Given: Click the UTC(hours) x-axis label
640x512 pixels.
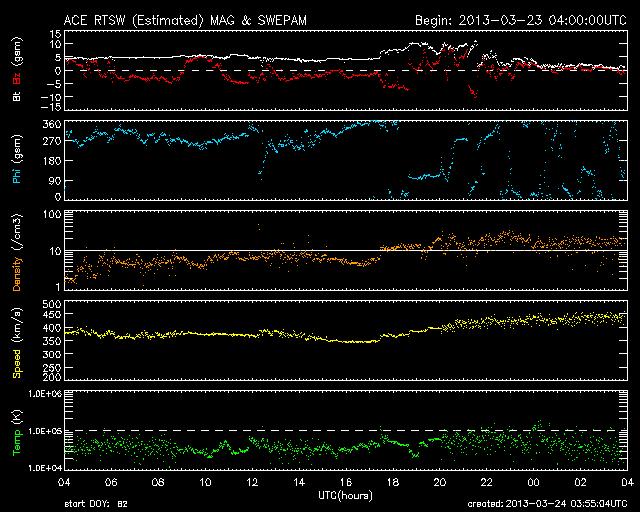Looking at the screenshot, I should (x=342, y=495).
